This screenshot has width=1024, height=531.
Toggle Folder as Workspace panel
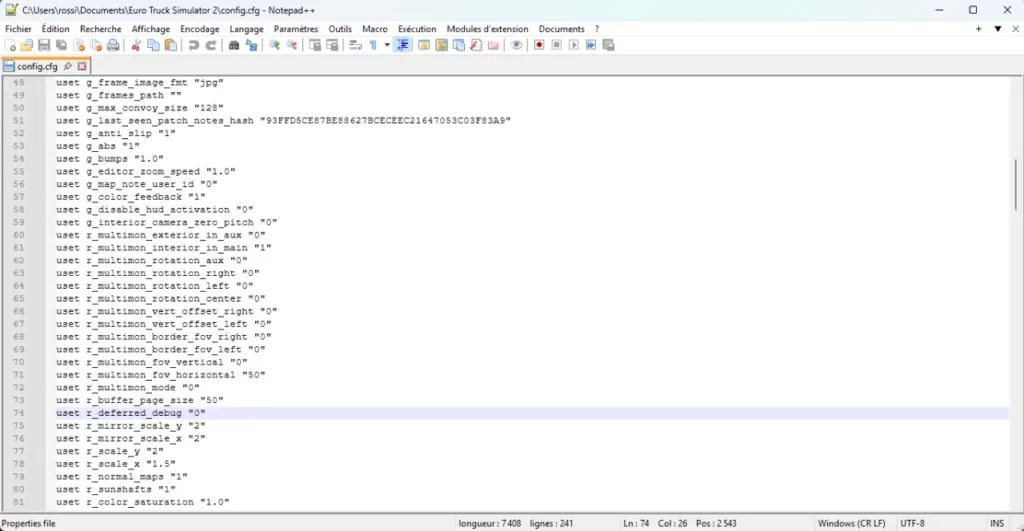tap(494, 45)
